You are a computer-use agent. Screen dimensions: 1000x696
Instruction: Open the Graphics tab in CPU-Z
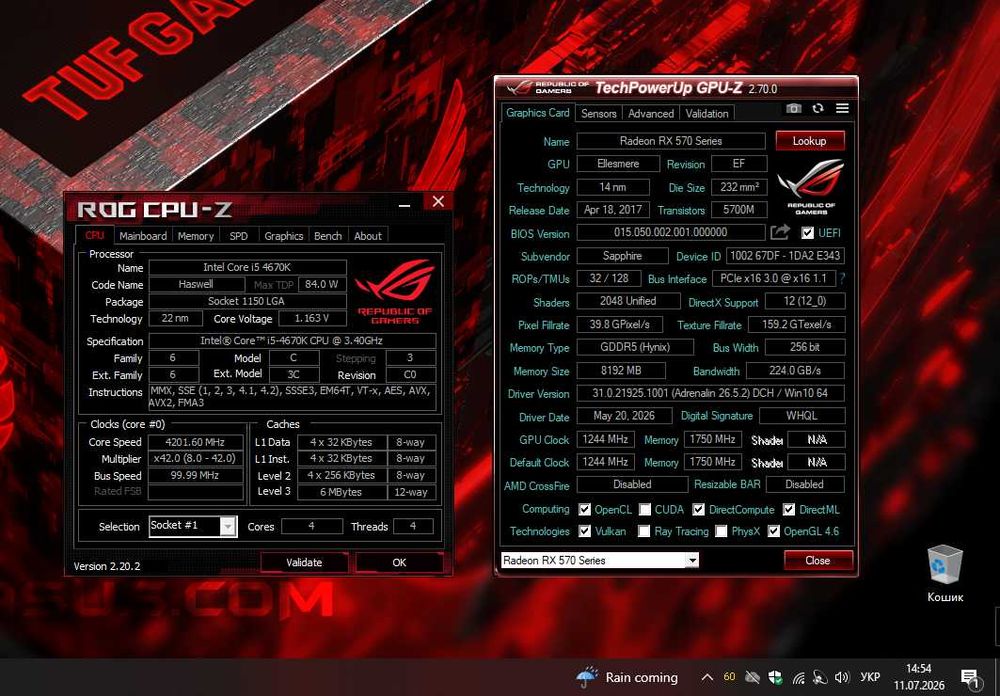point(284,236)
